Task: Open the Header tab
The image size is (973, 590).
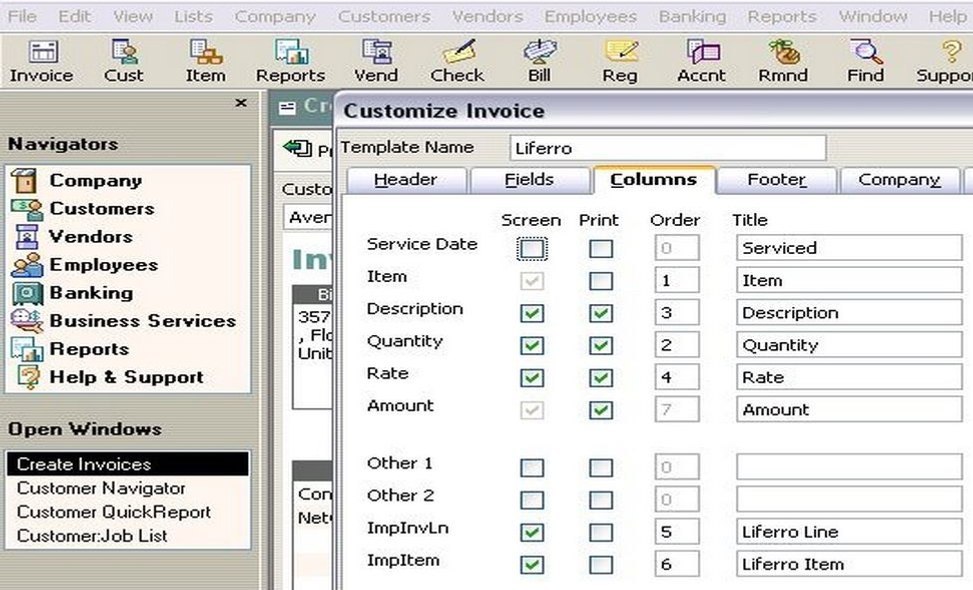Action: 404,180
